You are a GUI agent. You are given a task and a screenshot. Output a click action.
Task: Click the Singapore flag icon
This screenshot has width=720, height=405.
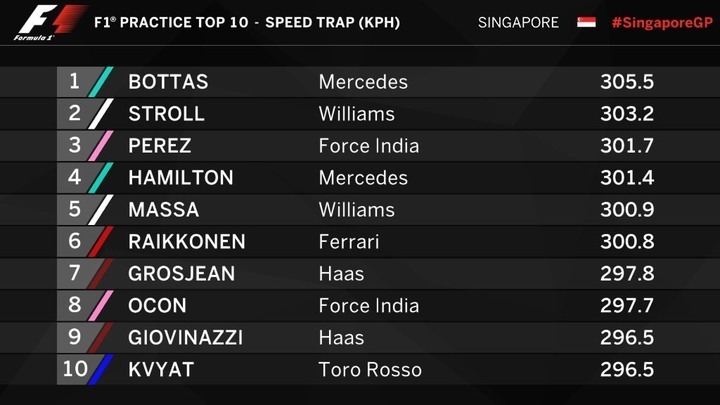click(x=586, y=22)
